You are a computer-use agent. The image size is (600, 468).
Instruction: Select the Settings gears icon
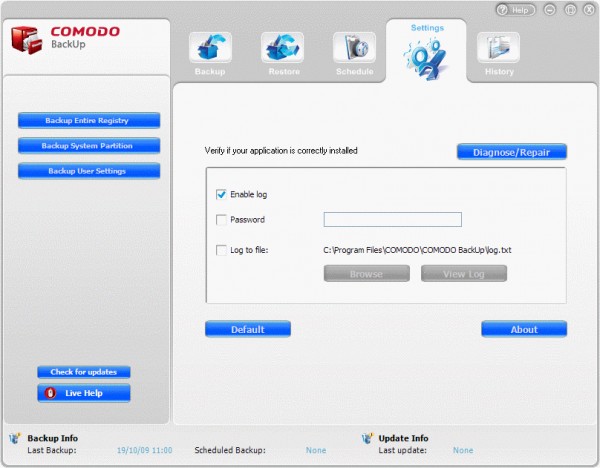pyautogui.click(x=426, y=58)
